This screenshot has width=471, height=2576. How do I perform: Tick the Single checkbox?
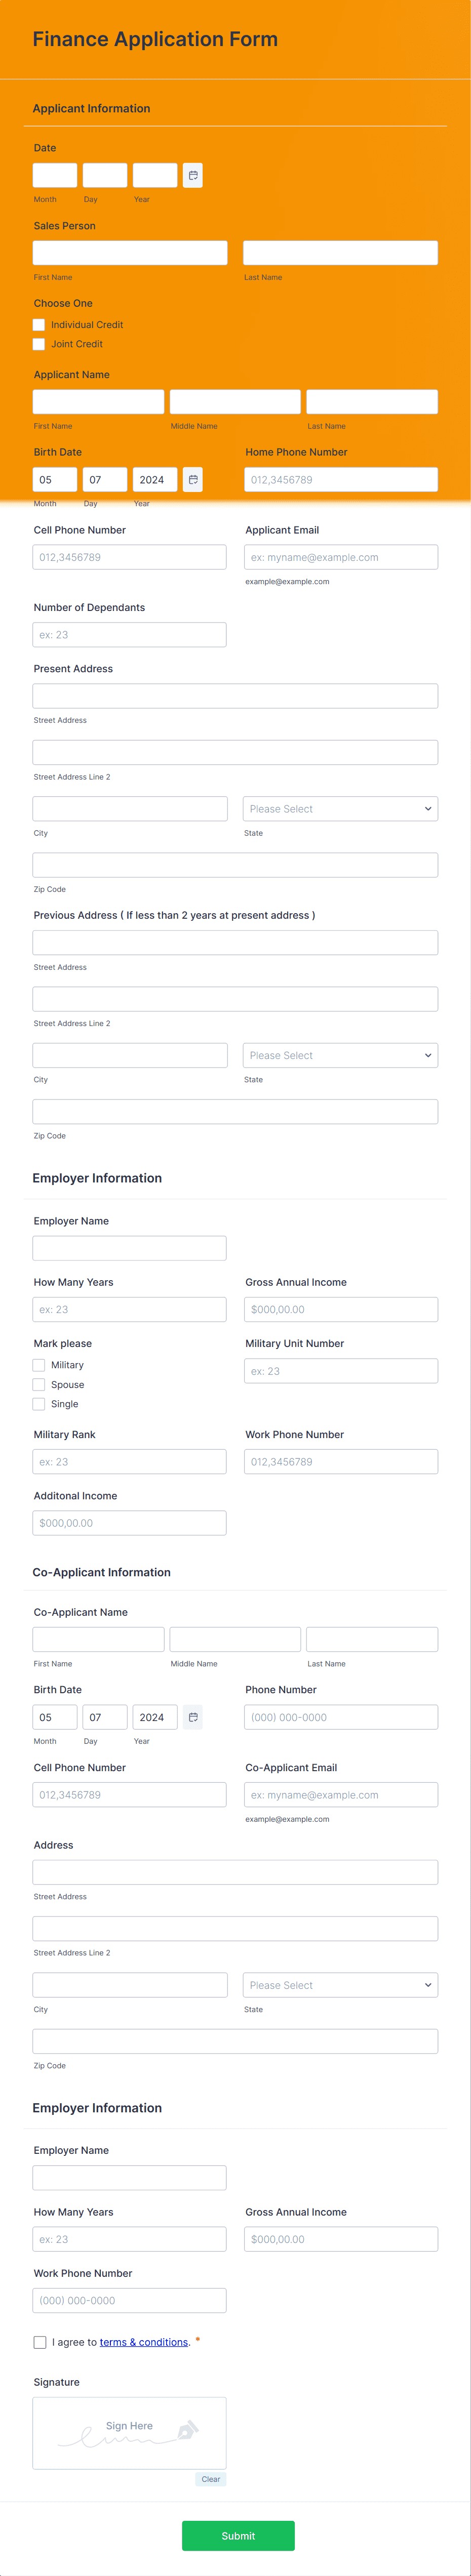pos(39,1404)
